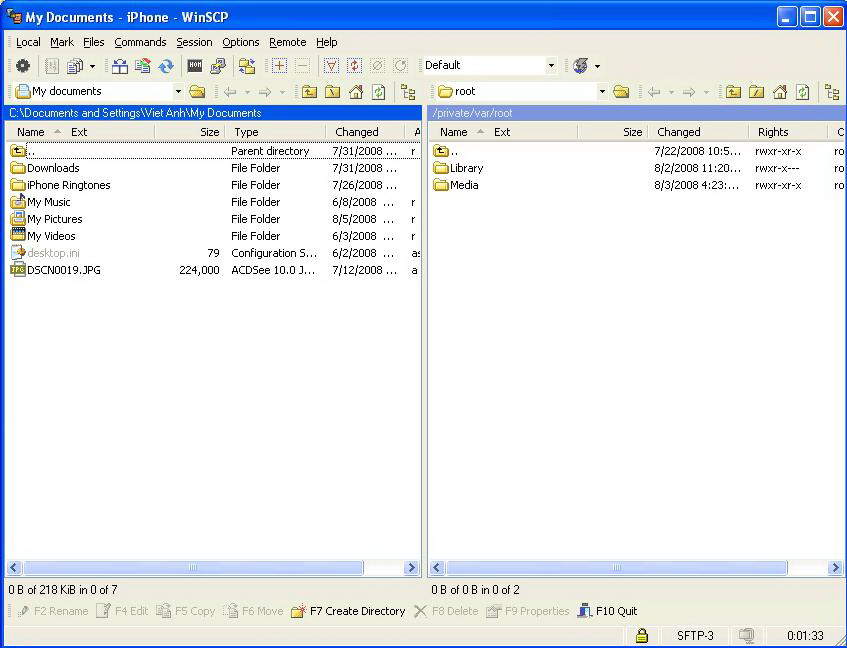847x648 pixels.
Task: Click the Open in PuTTY icon
Action: [218, 66]
